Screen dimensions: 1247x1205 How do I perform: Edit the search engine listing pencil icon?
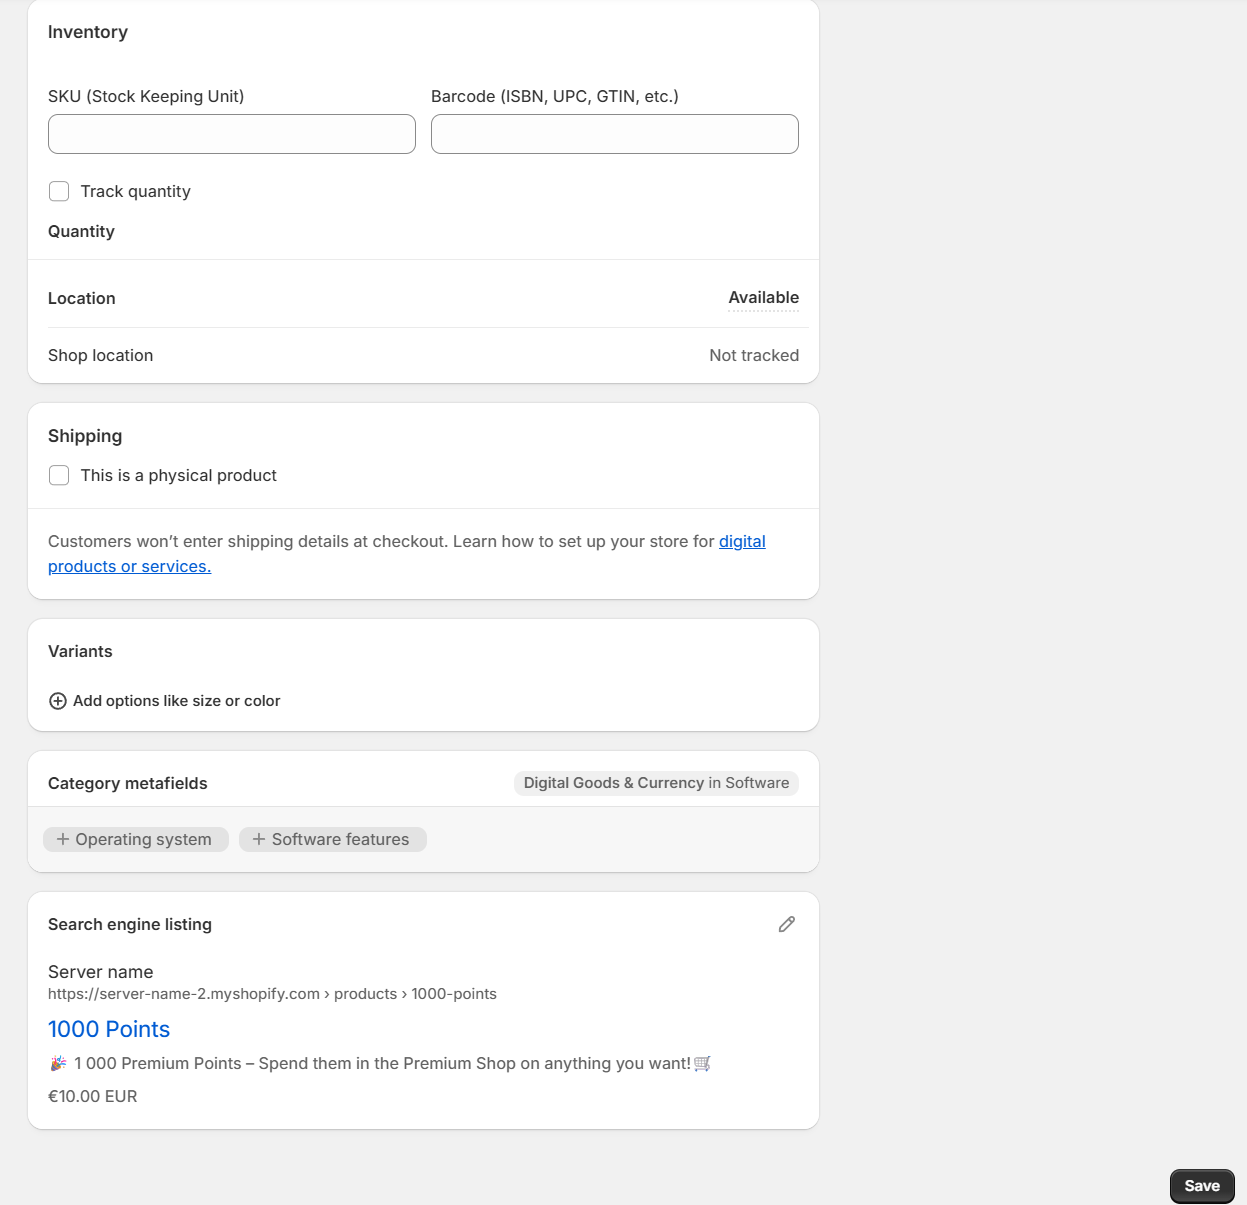click(x=787, y=924)
